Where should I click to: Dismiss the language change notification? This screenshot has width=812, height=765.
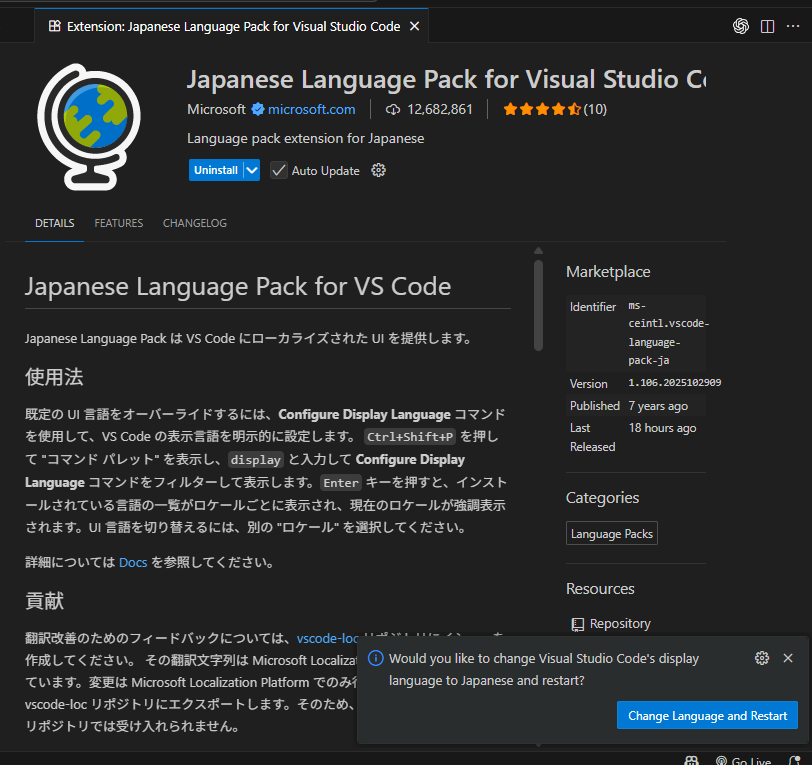788,658
